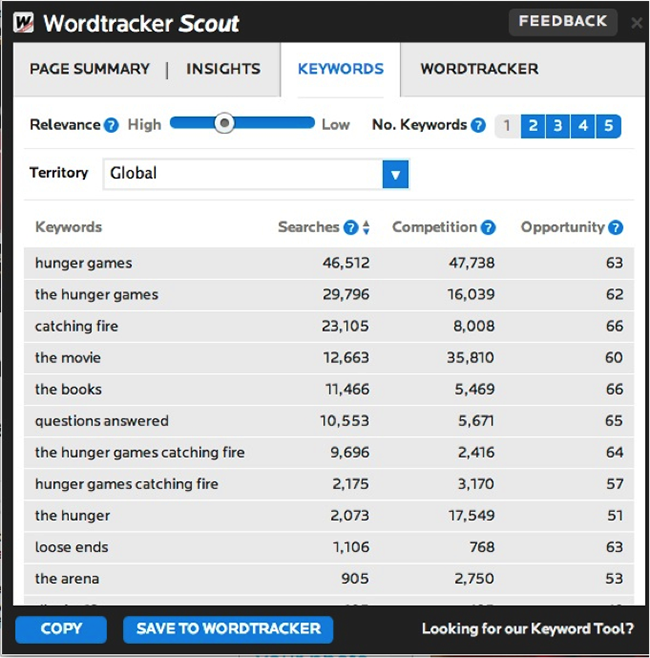The height and width of the screenshot is (658, 650).
Task: Select 'questions answered' keyword
Action: pyautogui.click(x=102, y=421)
